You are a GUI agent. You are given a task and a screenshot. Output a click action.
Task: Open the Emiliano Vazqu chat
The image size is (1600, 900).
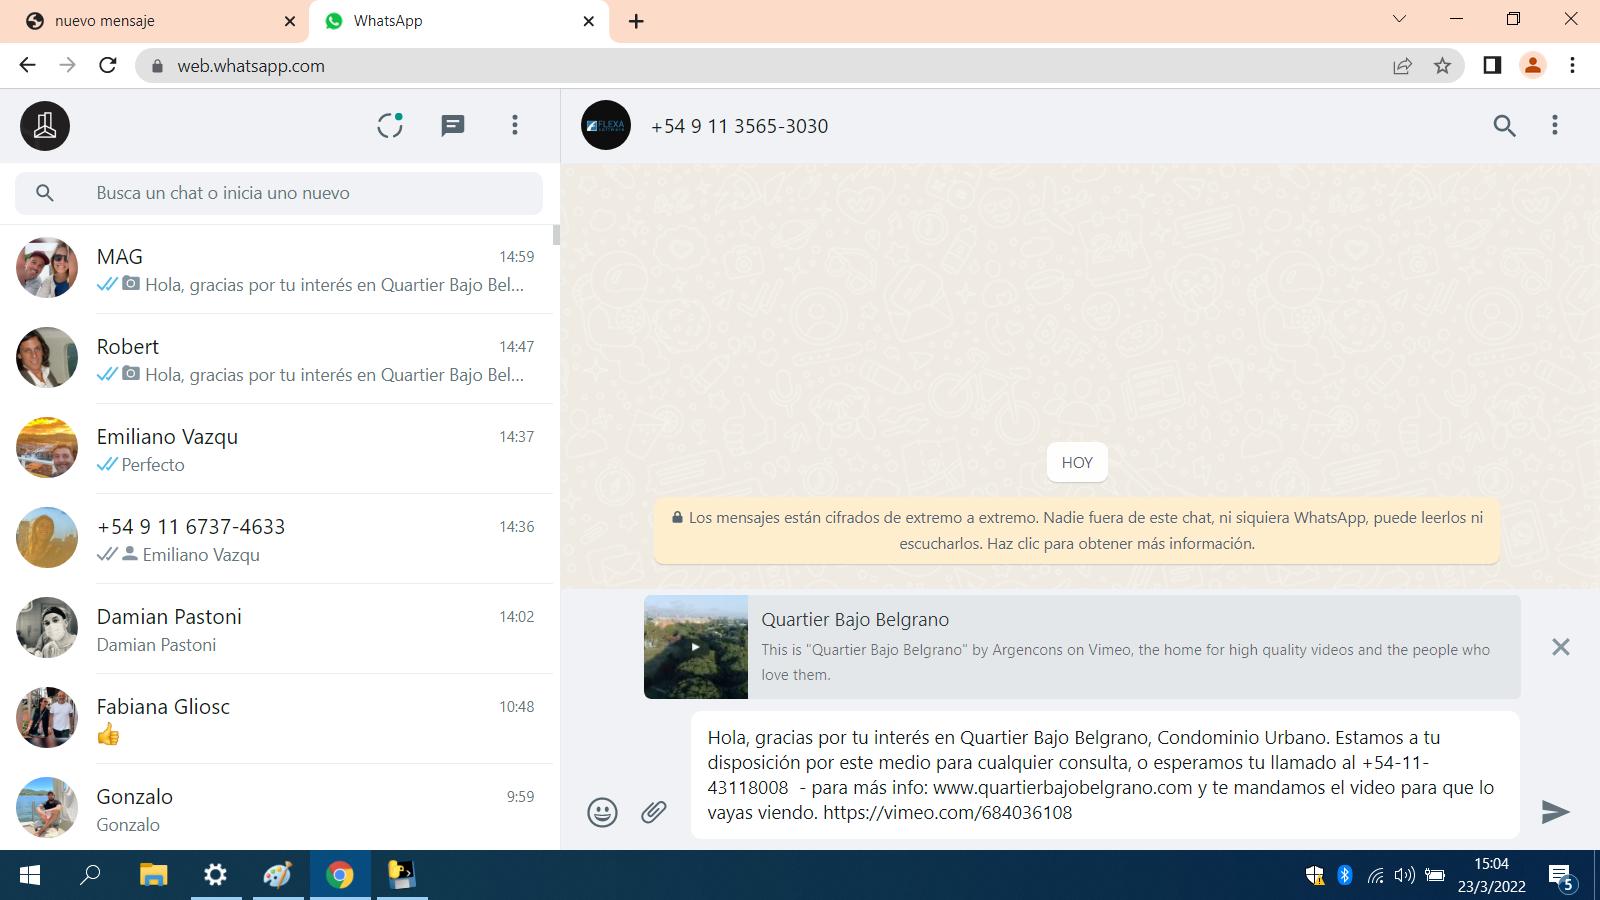(x=277, y=449)
